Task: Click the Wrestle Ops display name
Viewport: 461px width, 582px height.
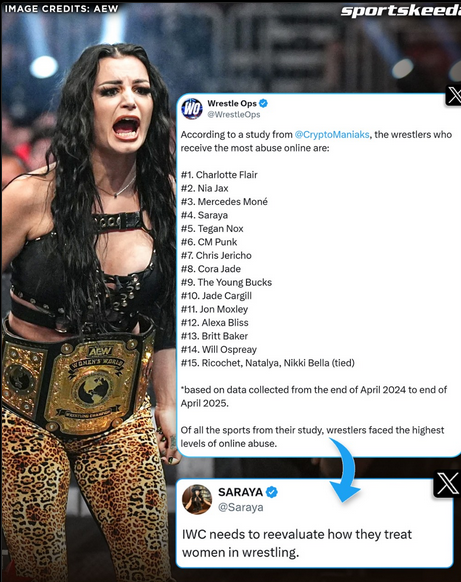Action: [232, 103]
